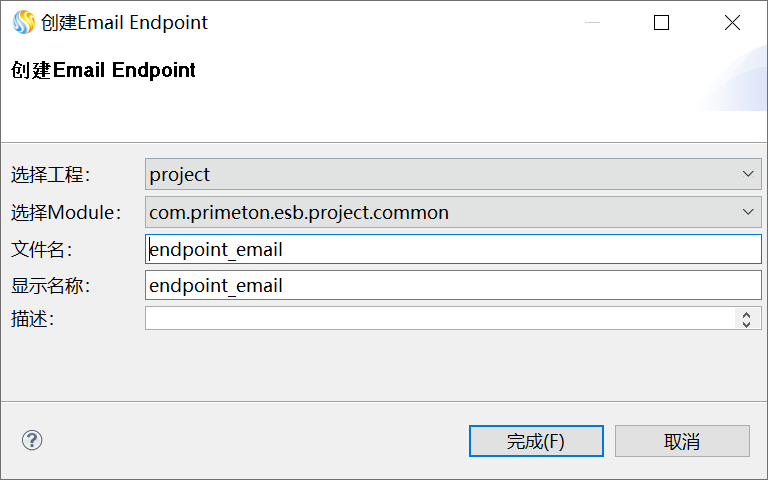Viewport: 768px width, 480px height.
Task: Click the 选择工程 label
Action: click(x=51, y=175)
